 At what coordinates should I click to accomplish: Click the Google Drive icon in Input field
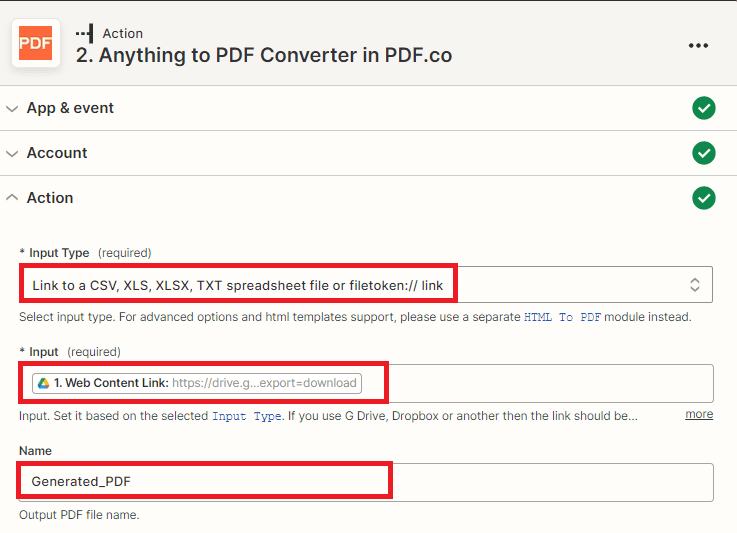pos(43,383)
